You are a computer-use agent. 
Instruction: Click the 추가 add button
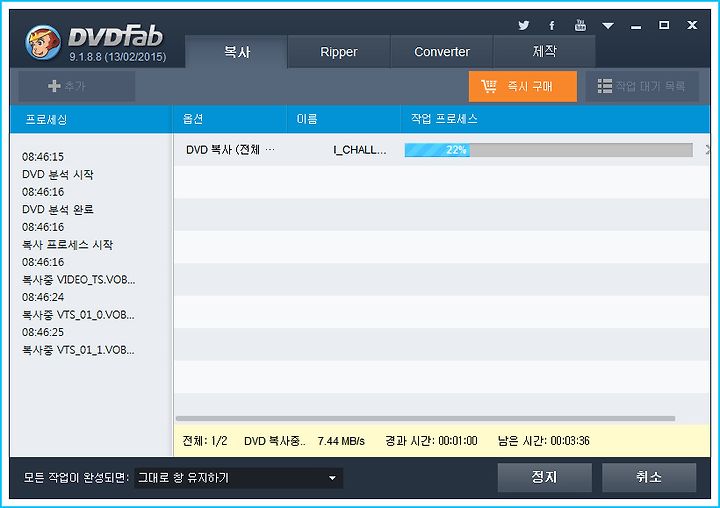point(77,86)
